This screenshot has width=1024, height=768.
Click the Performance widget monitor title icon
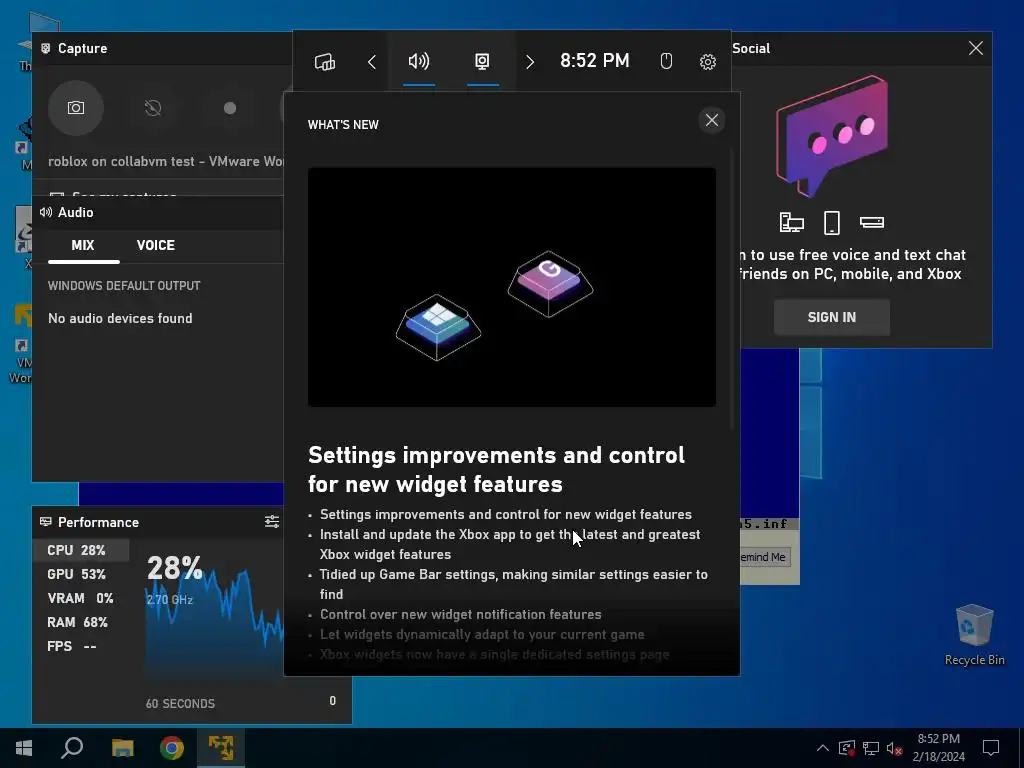tap(46, 522)
